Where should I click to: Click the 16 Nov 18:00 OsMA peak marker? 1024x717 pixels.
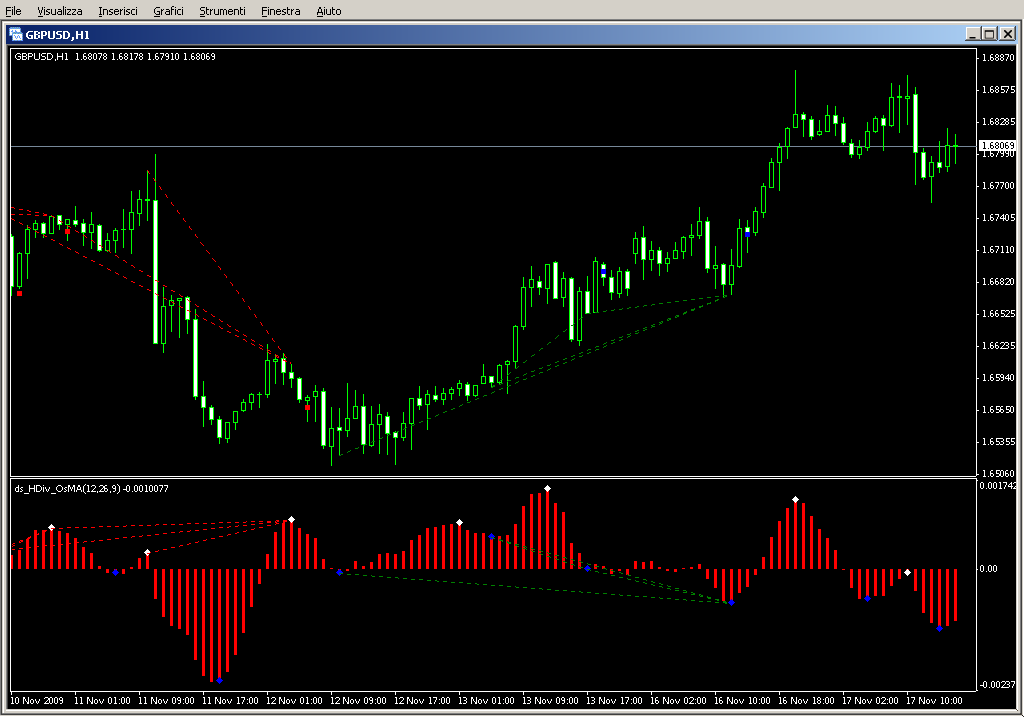795,500
